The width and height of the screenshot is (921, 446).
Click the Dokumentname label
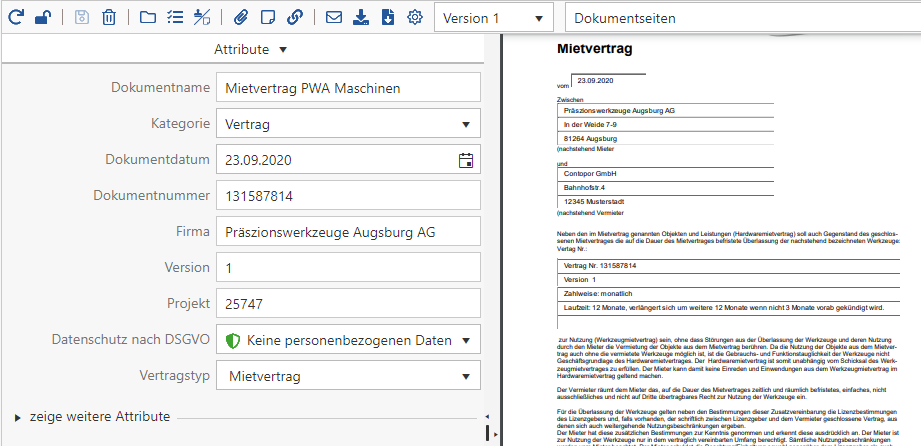coord(160,88)
